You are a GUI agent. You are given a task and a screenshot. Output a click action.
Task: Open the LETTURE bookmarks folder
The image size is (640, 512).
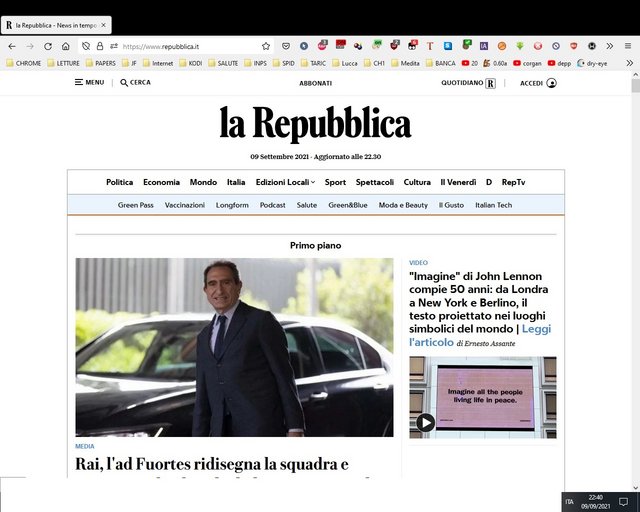tap(64, 63)
